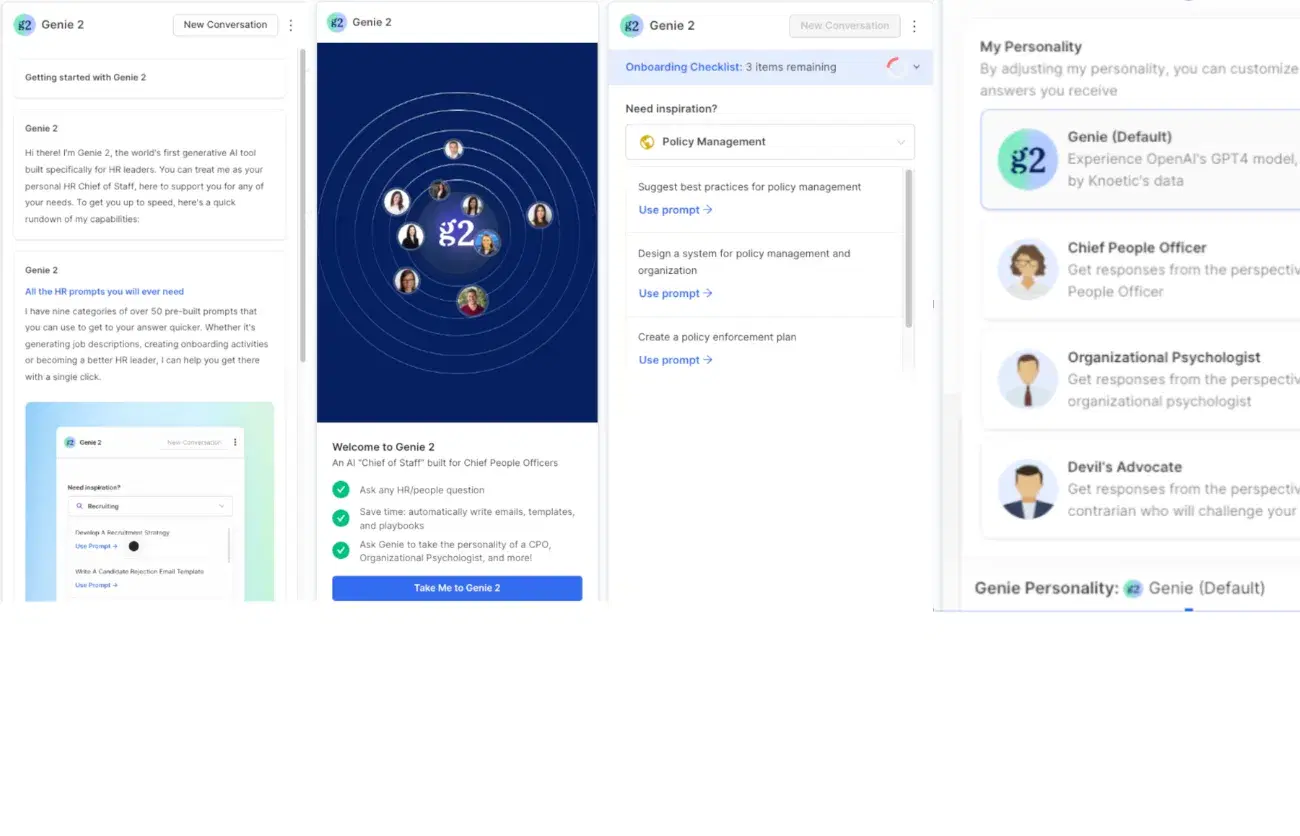Click the orbit avatar wearing a red shirt
This screenshot has height=836, width=1300.
click(472, 300)
